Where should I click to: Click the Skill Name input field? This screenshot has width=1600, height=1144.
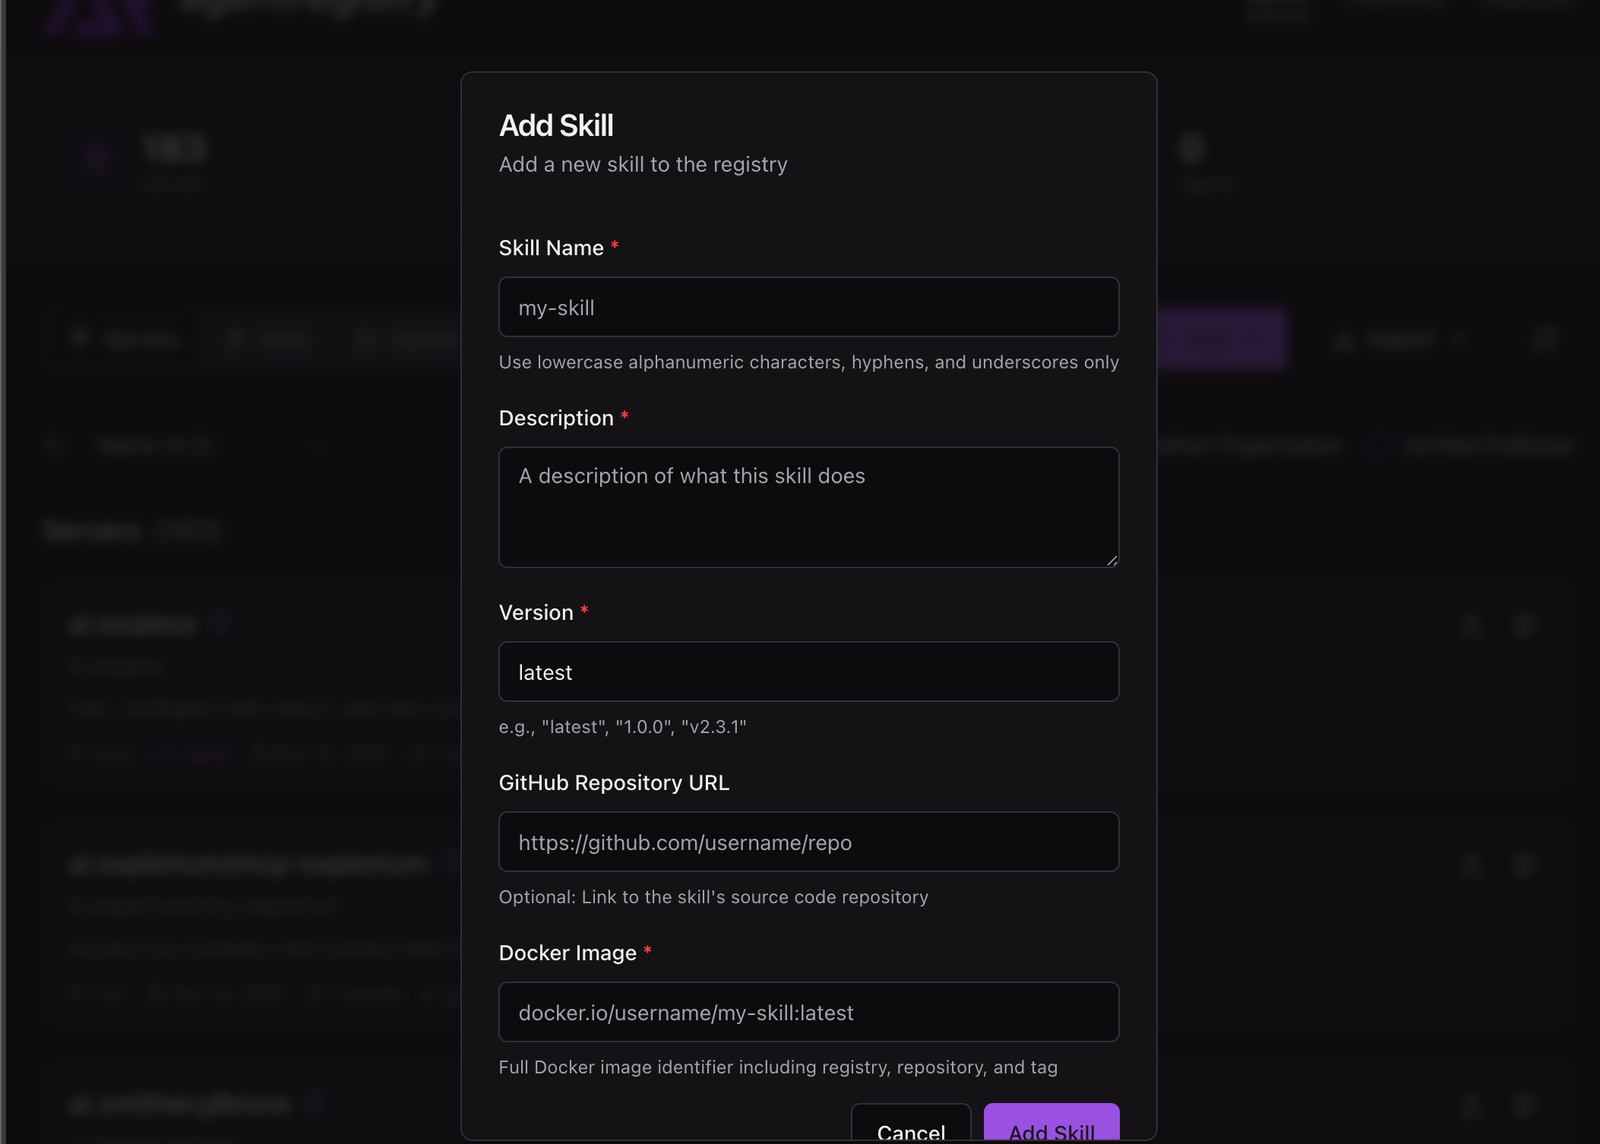click(x=808, y=307)
